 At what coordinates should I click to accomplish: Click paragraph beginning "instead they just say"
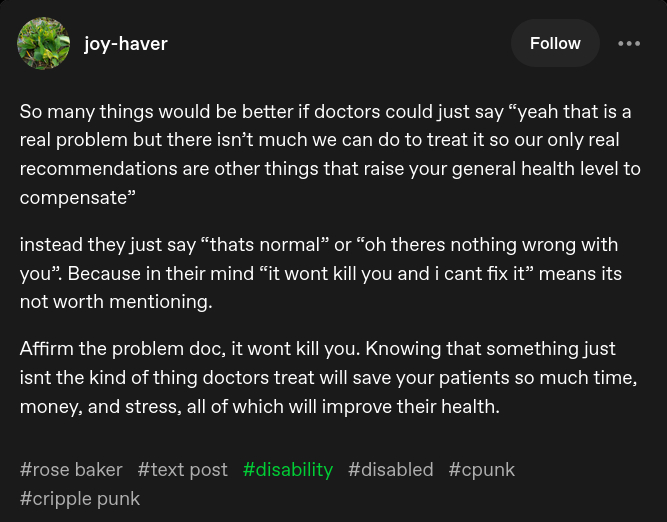[320, 273]
